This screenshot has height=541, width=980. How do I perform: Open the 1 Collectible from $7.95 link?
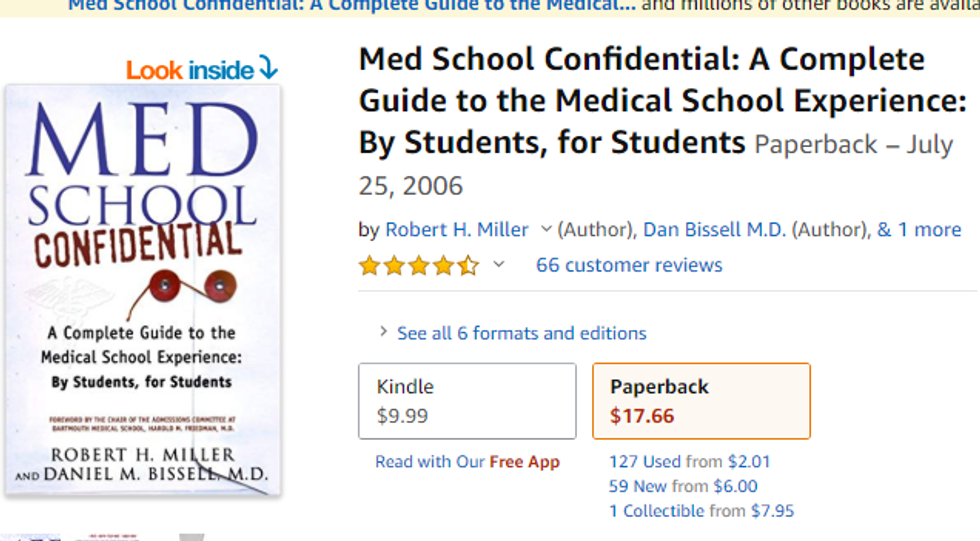[701, 511]
